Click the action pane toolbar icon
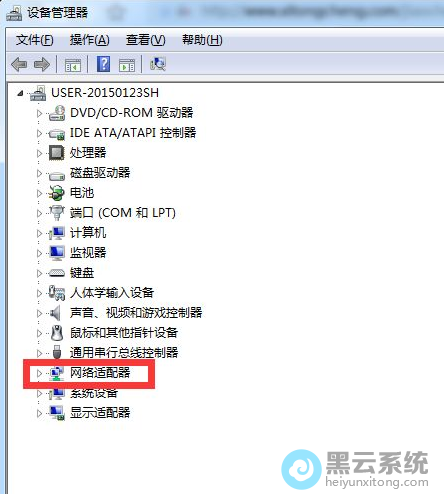 point(127,65)
